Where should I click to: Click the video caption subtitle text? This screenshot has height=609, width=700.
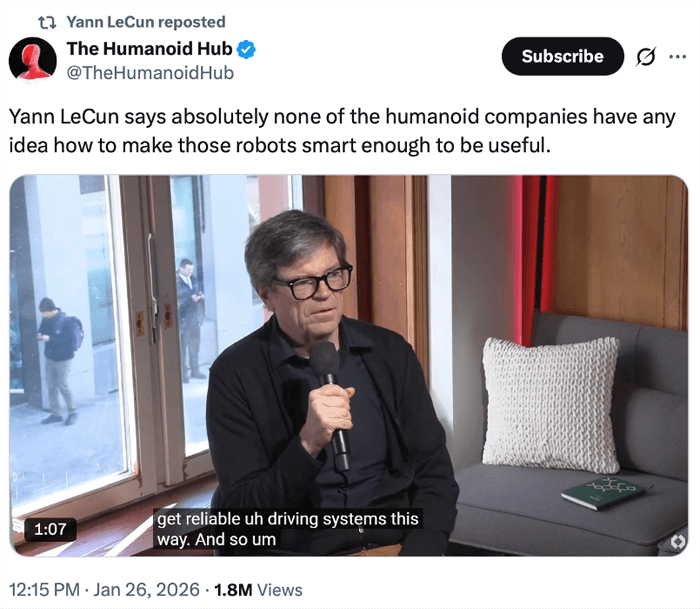click(286, 529)
